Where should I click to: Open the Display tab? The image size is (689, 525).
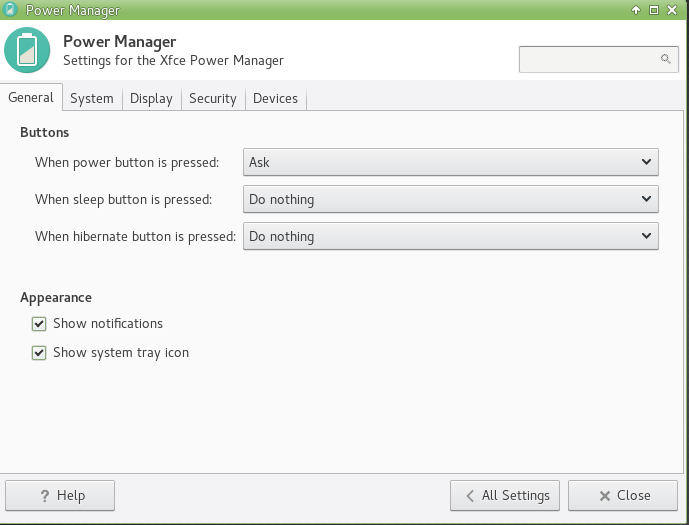point(151,98)
